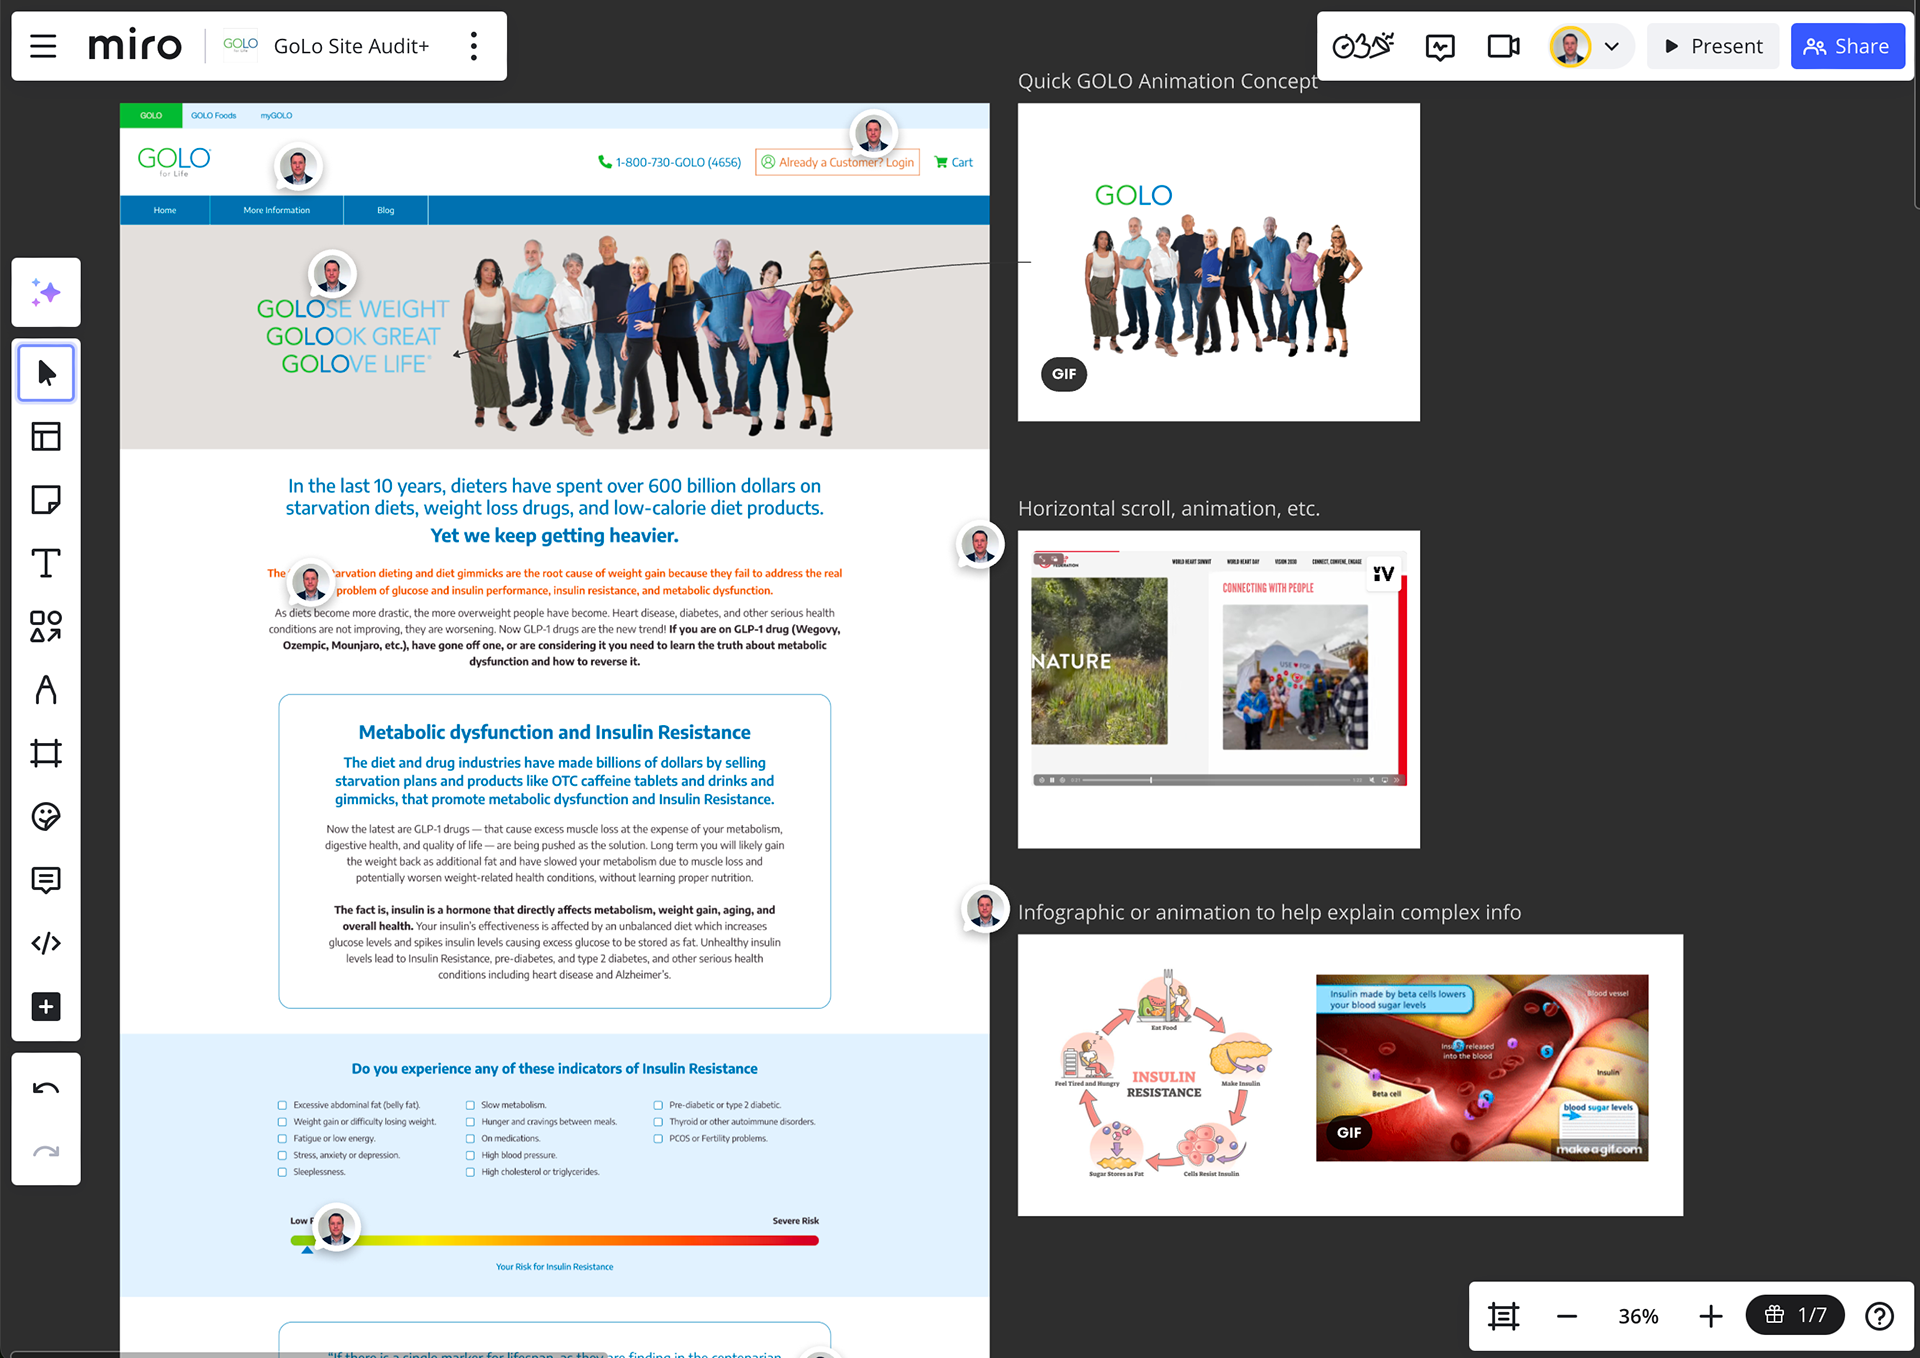This screenshot has width=1920, height=1358.
Task: Click the blue Share button
Action: (1847, 46)
